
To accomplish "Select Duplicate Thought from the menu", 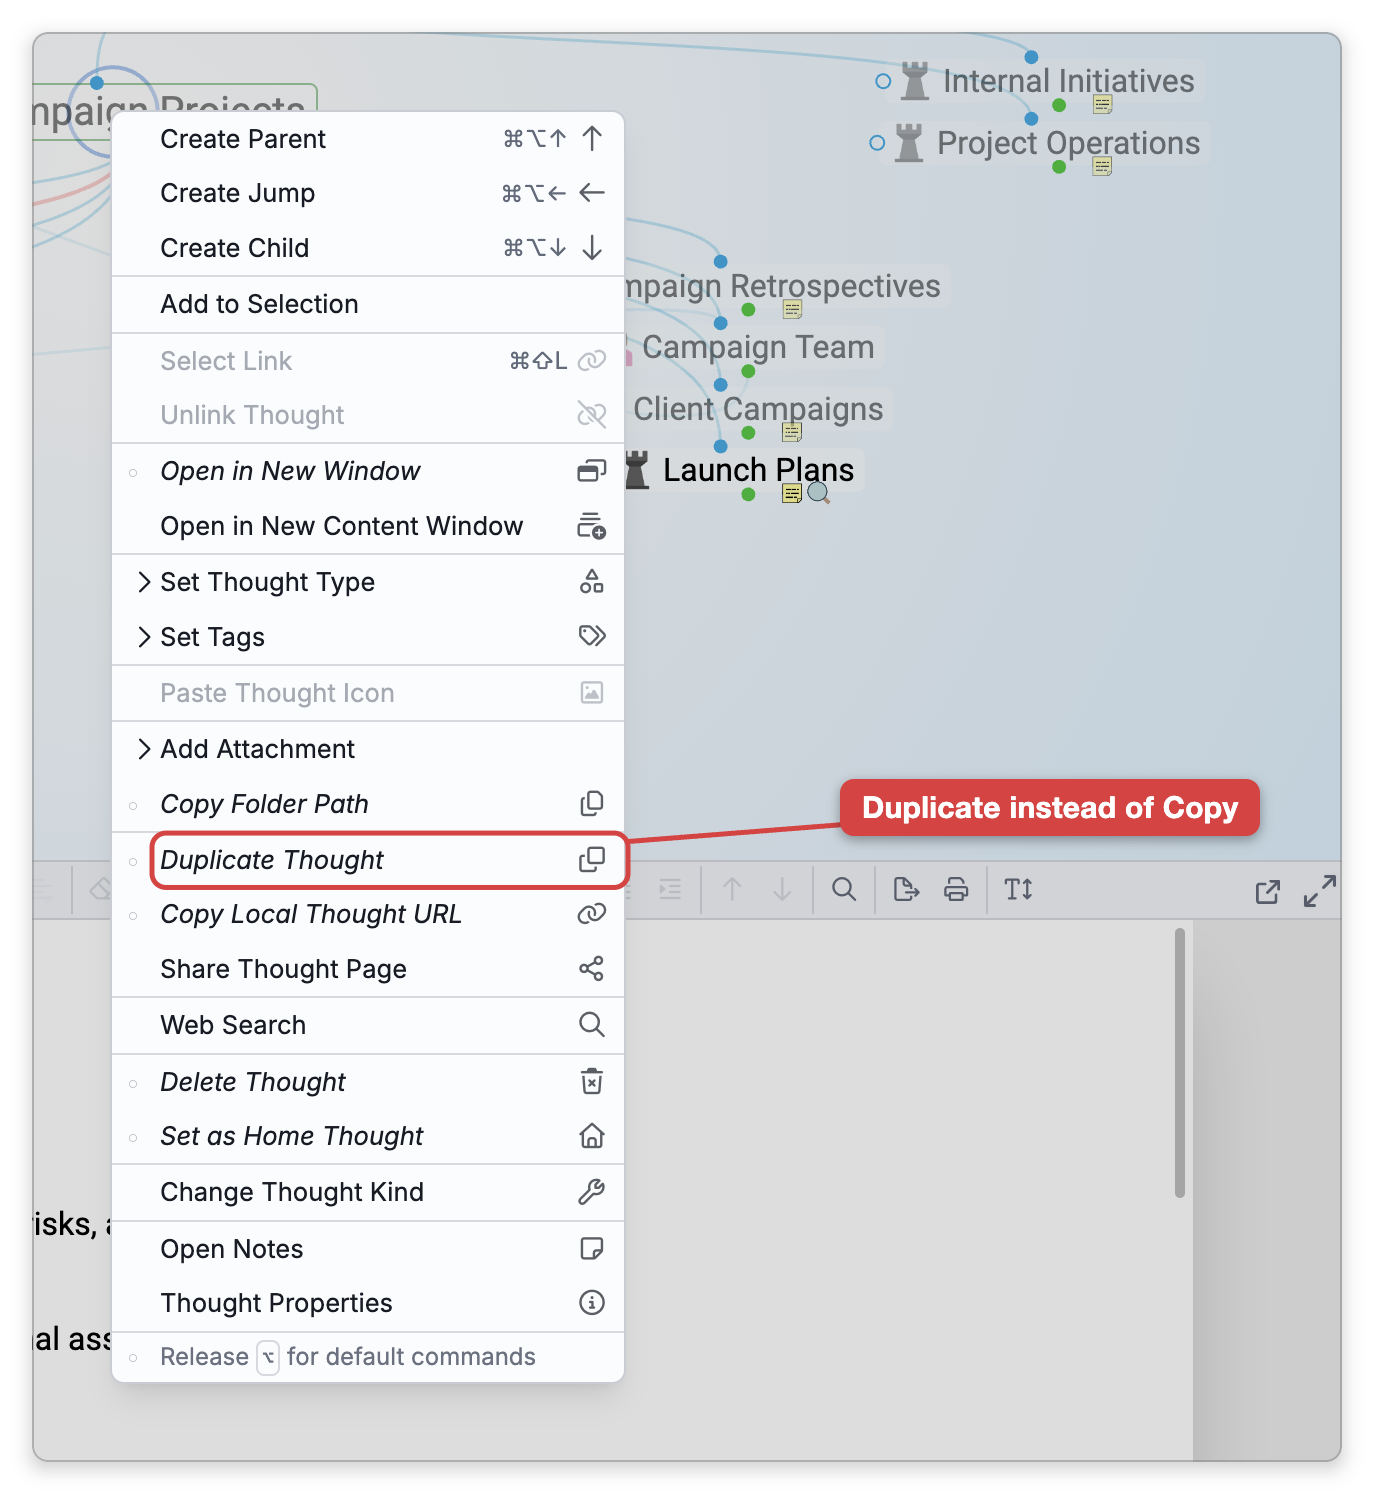I will (x=368, y=860).
